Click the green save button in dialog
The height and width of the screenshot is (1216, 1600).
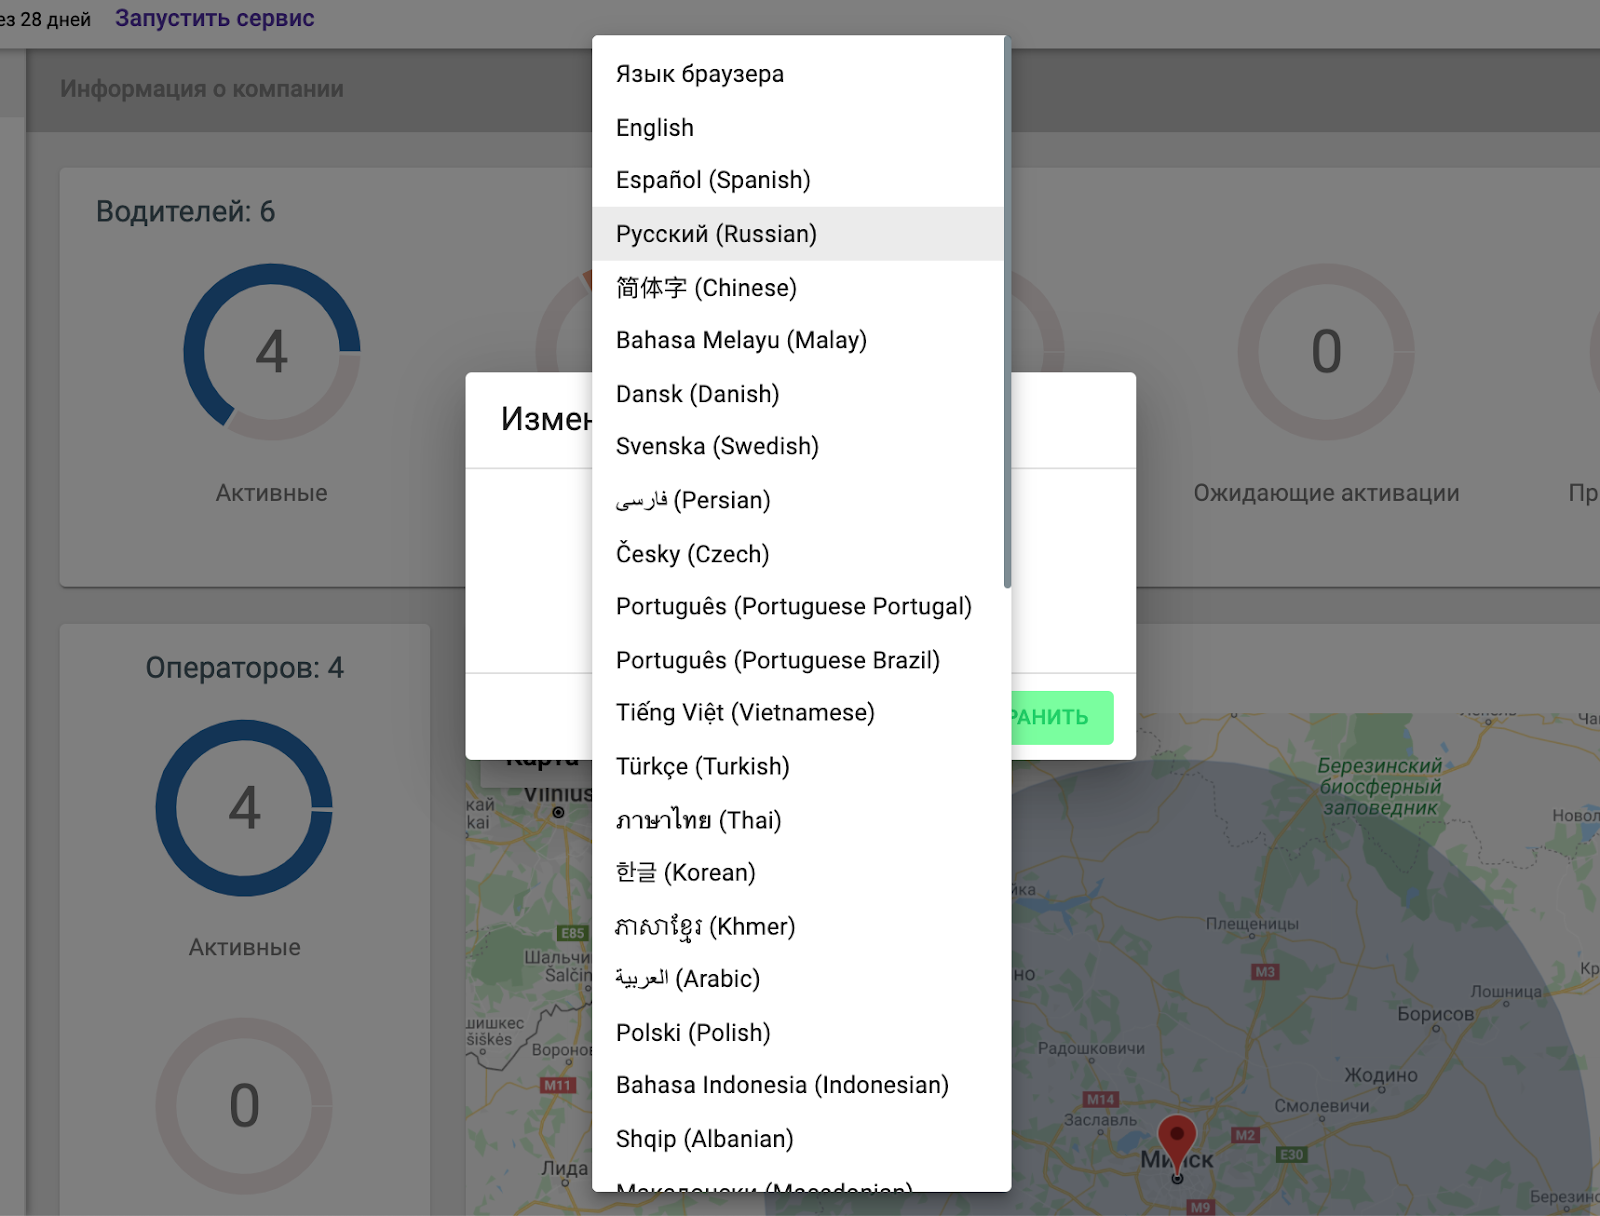click(1061, 717)
